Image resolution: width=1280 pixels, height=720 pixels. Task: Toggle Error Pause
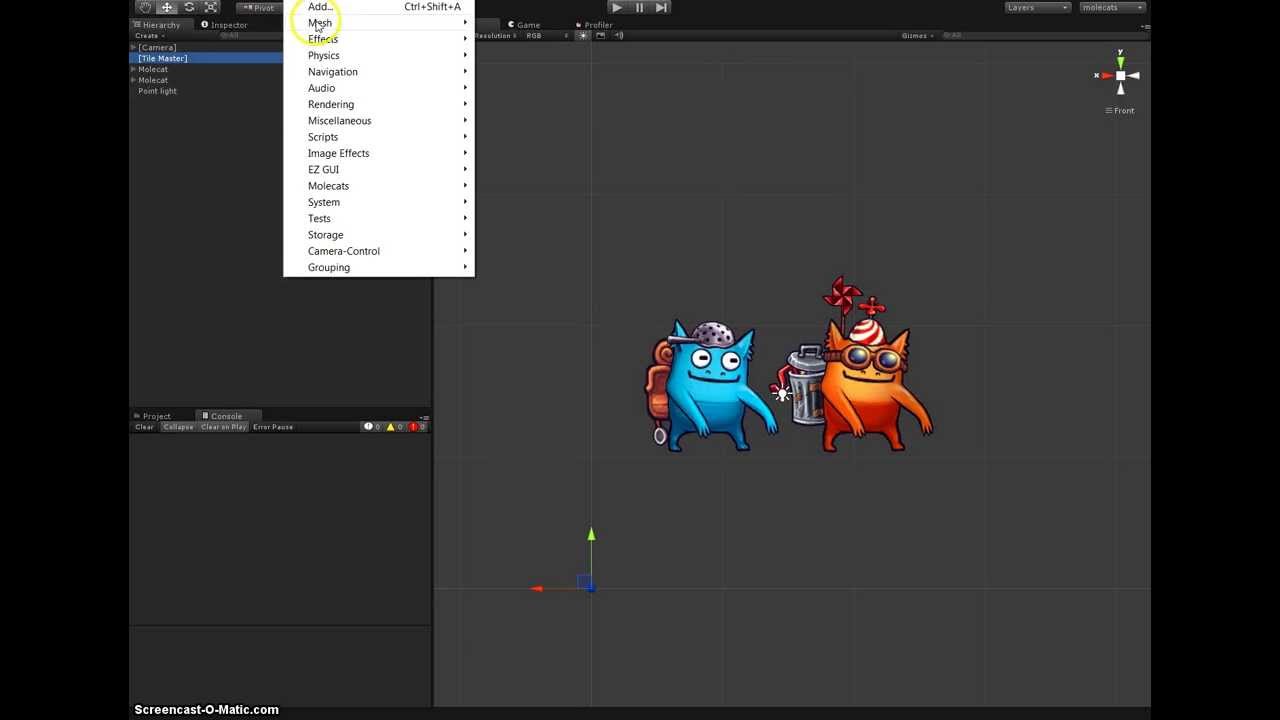[273, 427]
